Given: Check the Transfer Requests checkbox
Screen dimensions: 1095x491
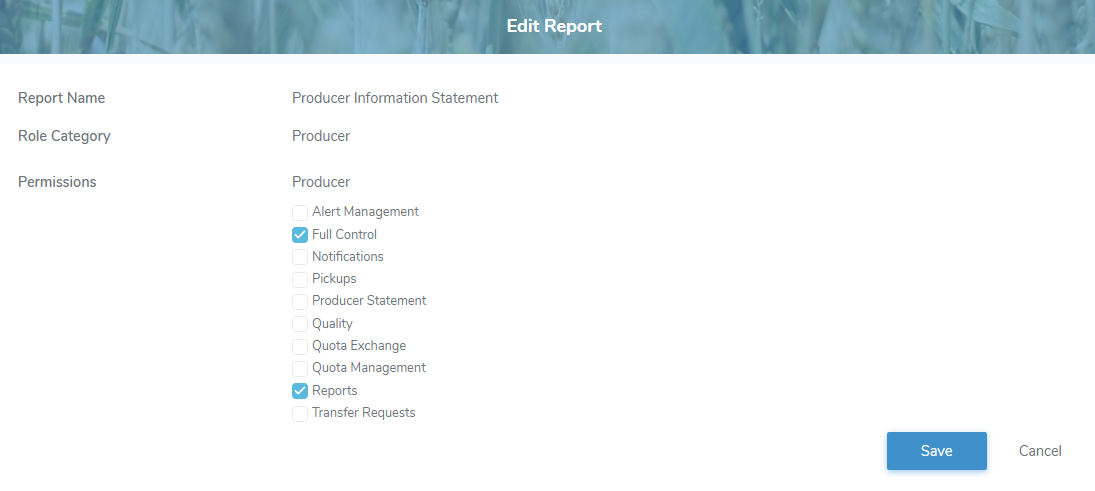Looking at the screenshot, I should (x=300, y=413).
